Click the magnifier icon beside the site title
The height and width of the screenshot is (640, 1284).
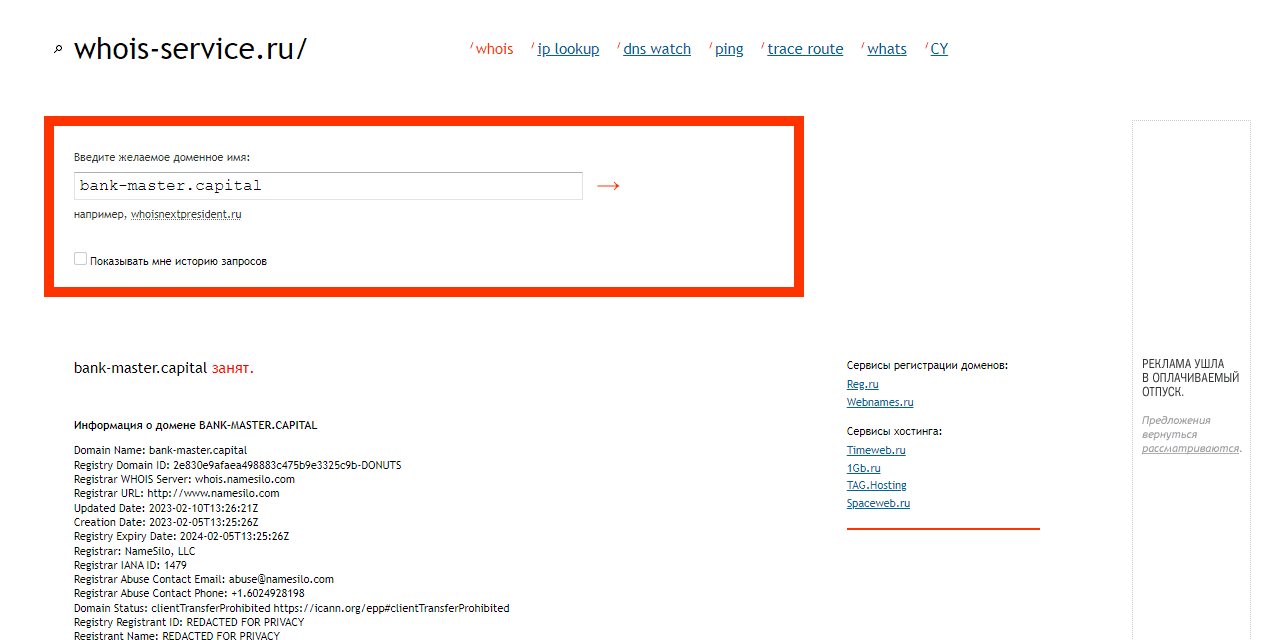(58, 49)
